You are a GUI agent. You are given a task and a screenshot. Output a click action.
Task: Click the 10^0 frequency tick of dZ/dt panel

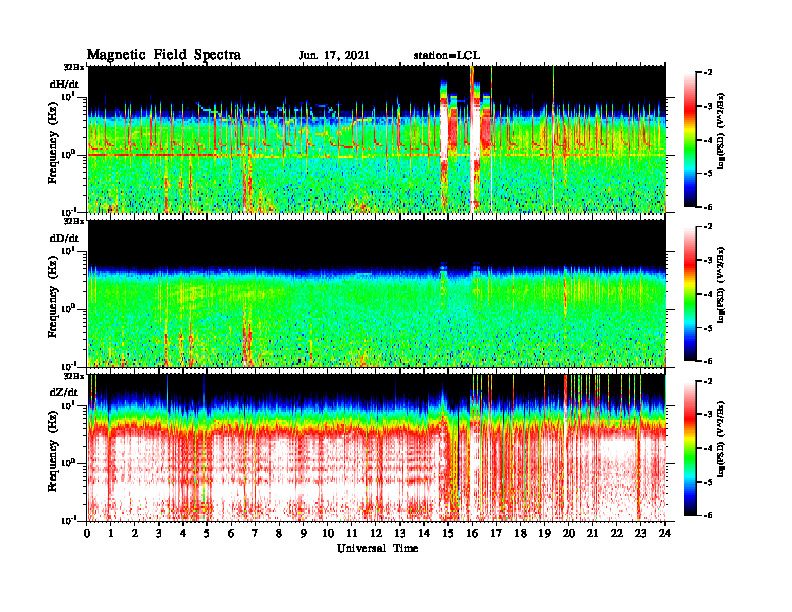(x=68, y=463)
